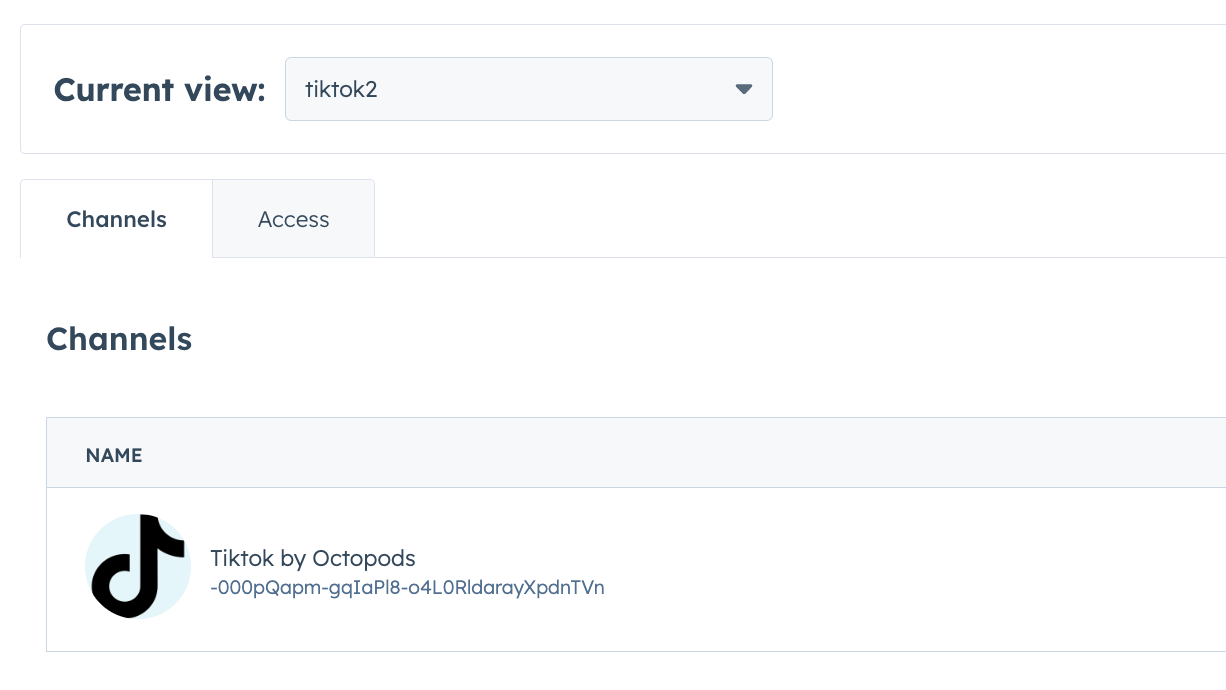Click the channel ID starting with -000pQapm

(407, 588)
